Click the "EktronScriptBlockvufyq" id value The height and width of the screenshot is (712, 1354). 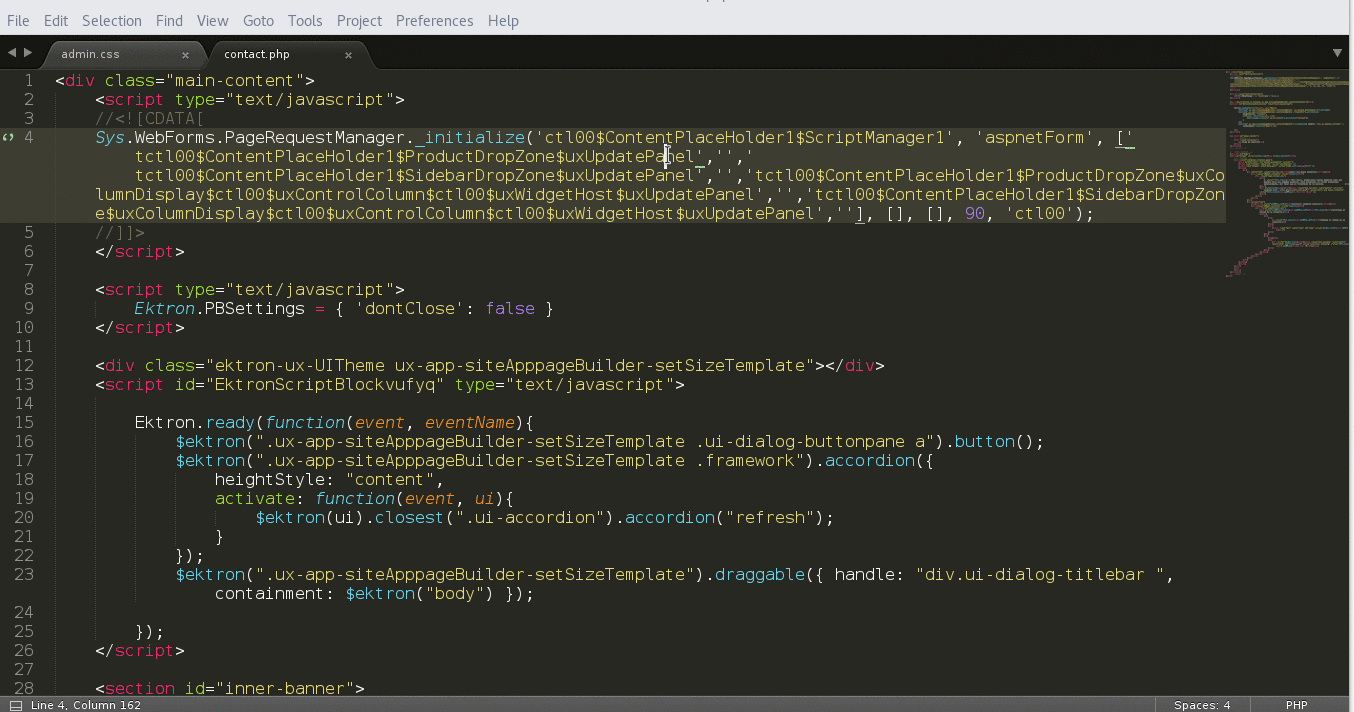[329, 385]
